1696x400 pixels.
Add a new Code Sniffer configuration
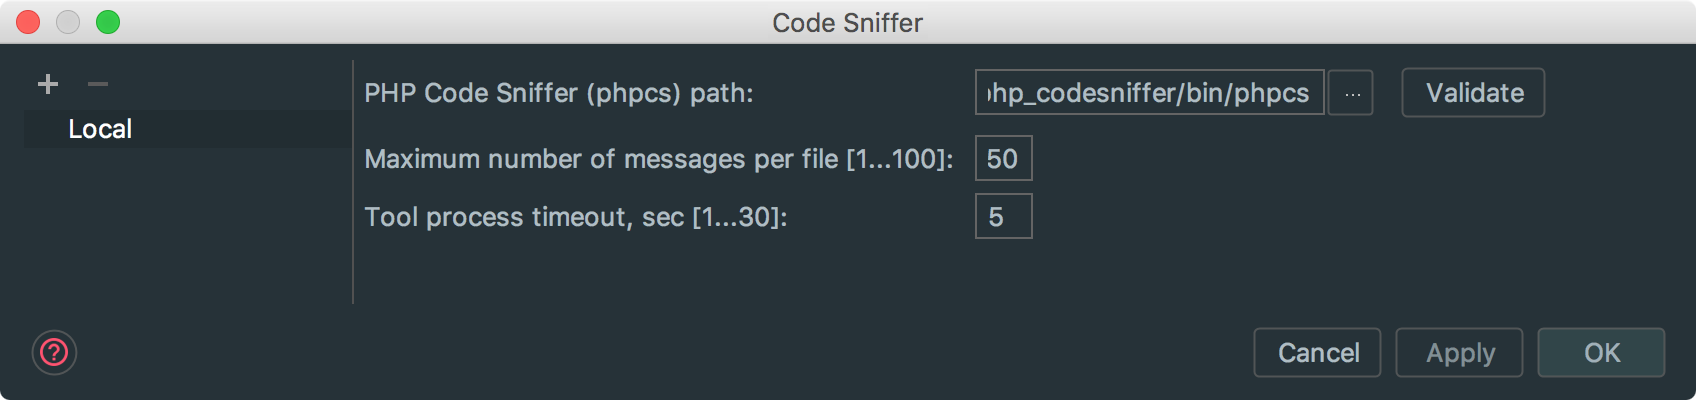48,84
